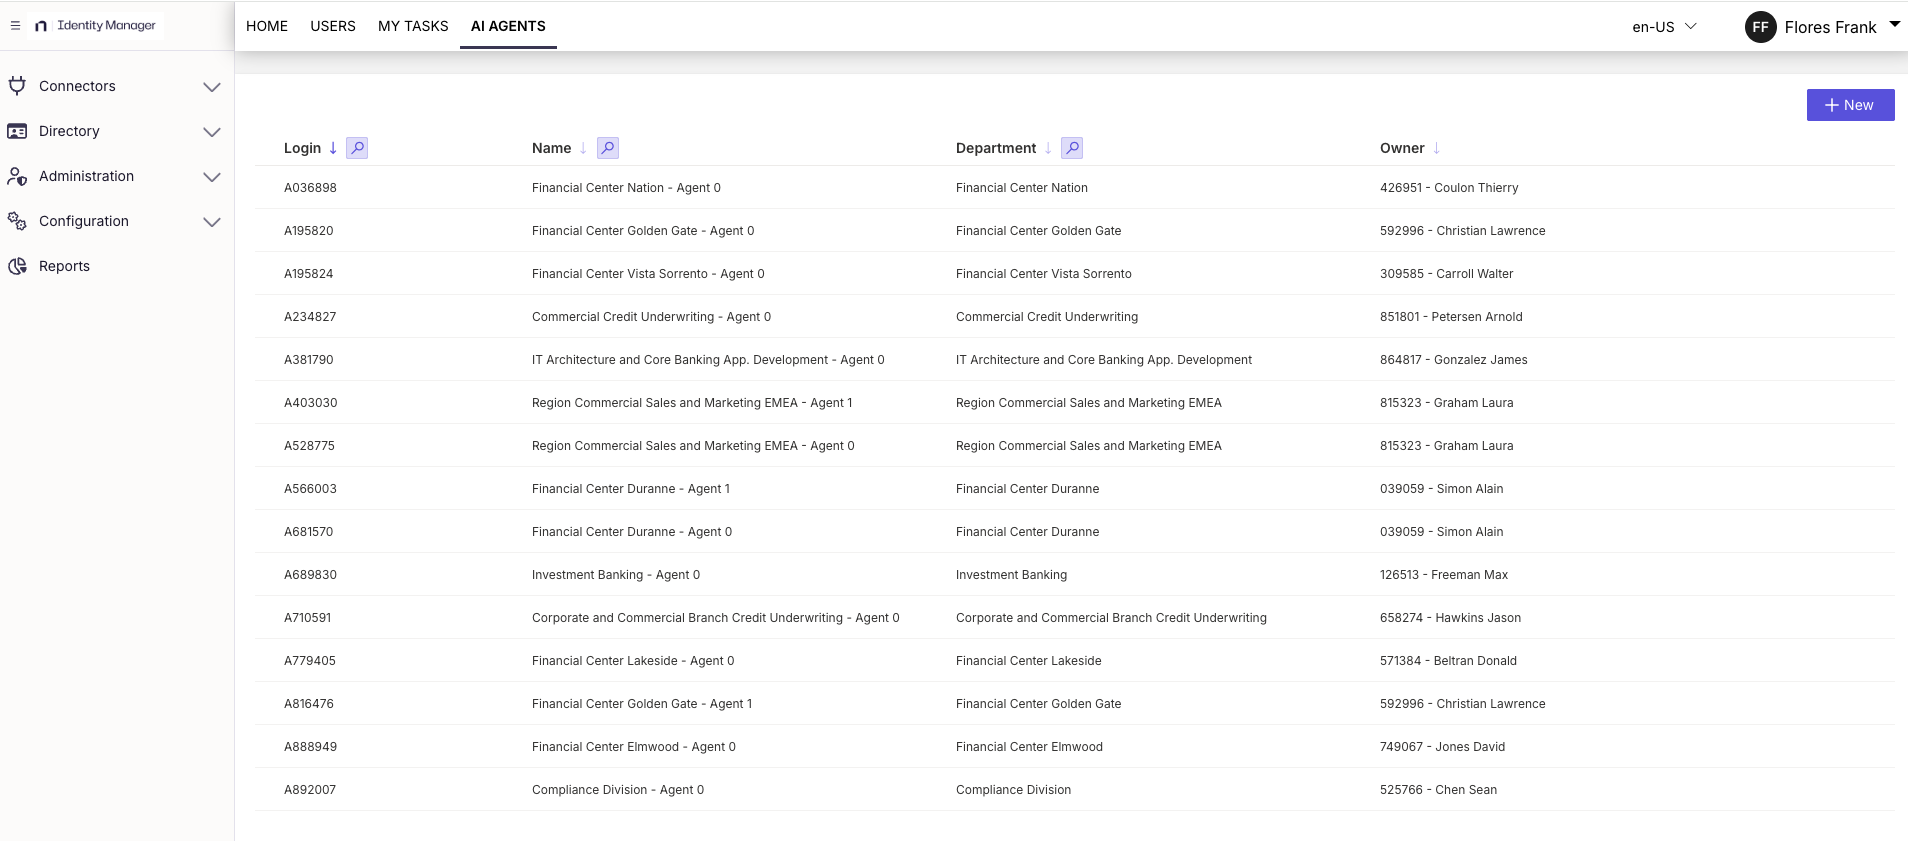Sort by Name using the arrow

[583, 148]
